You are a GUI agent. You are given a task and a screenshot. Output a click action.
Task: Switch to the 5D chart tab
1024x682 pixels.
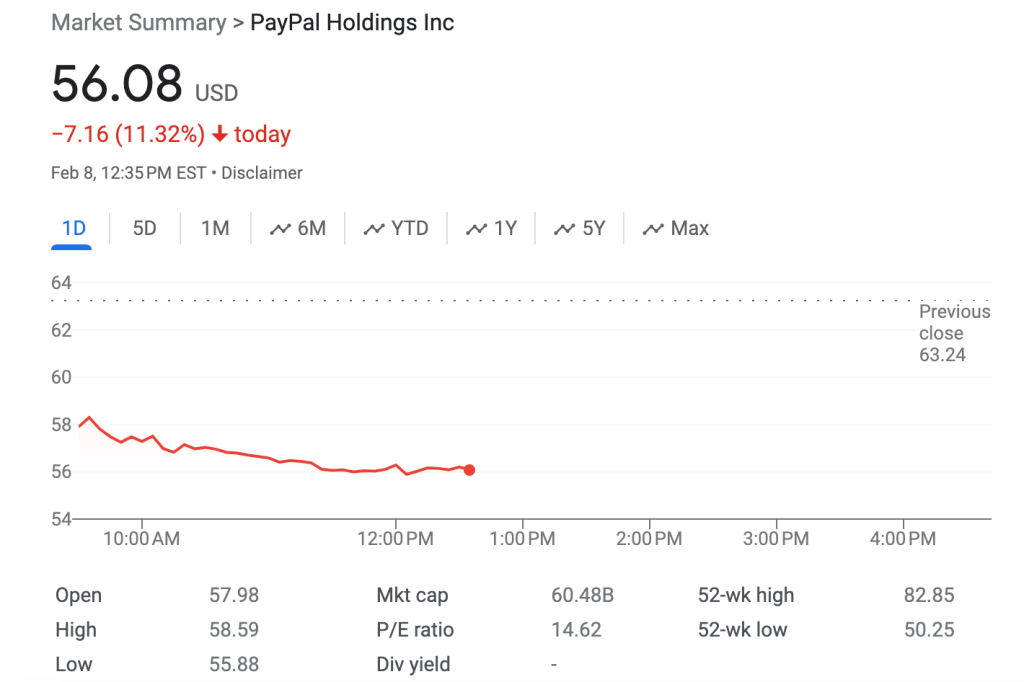point(145,228)
